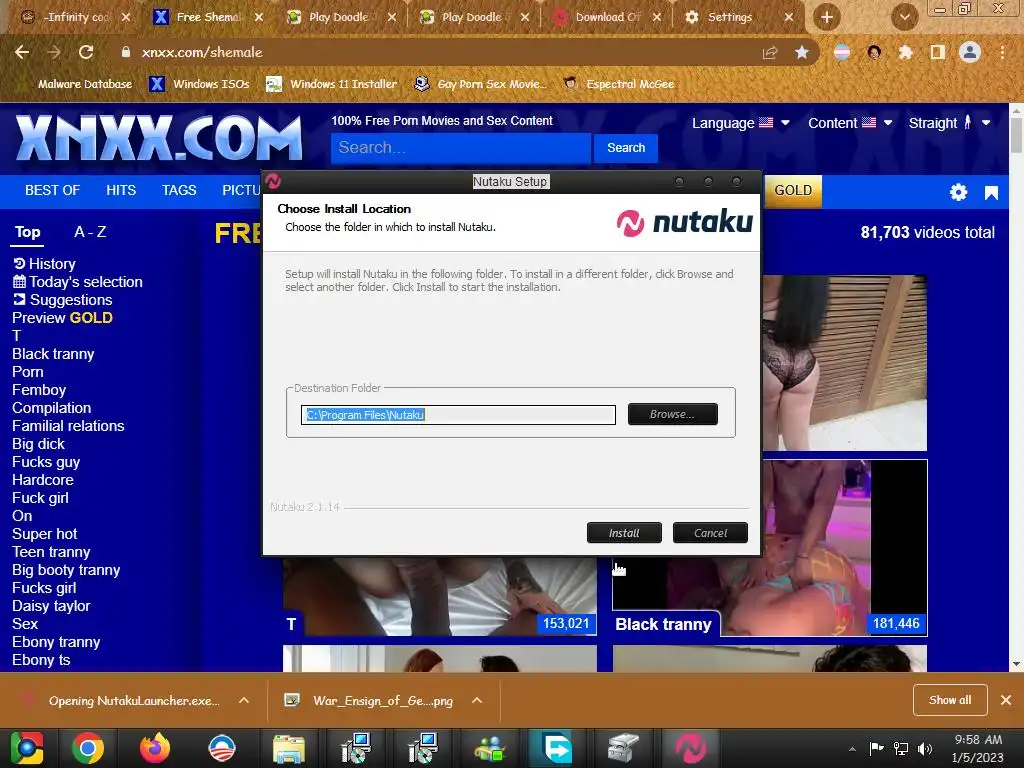Launch Firefox from the taskbar
The image size is (1024, 768).
tap(155, 748)
